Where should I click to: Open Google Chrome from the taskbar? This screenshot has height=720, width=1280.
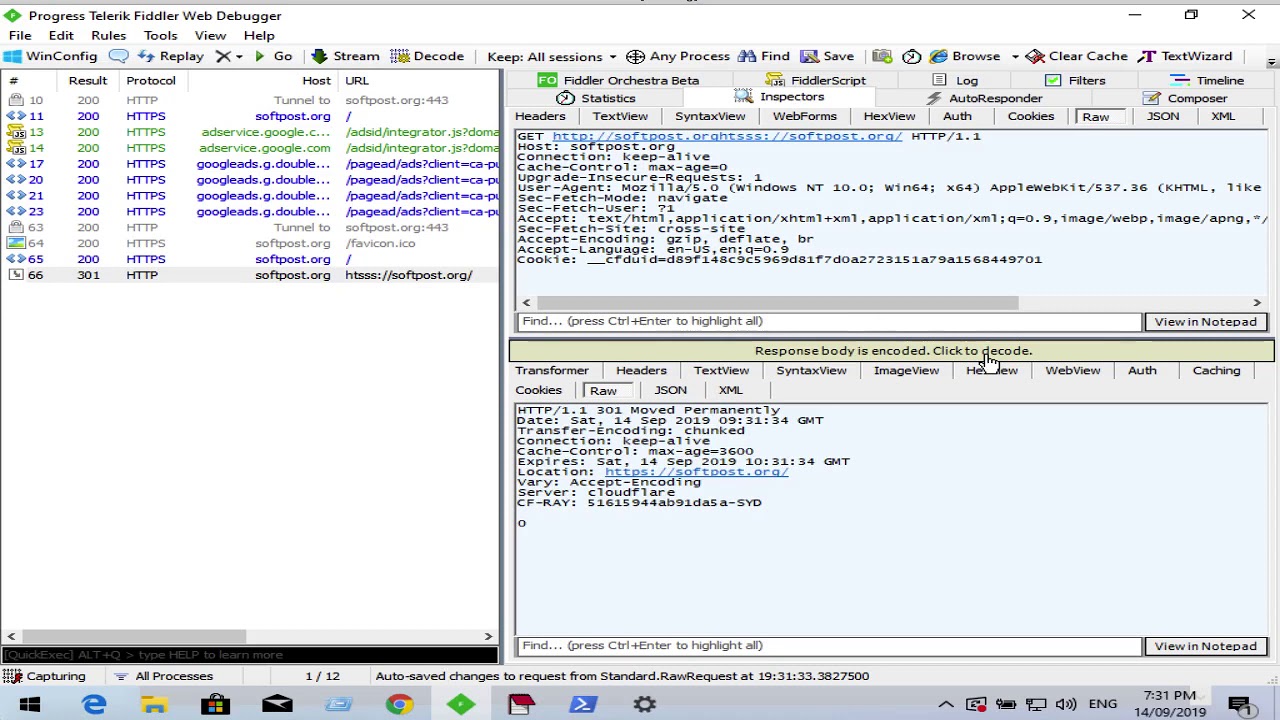pyautogui.click(x=399, y=705)
